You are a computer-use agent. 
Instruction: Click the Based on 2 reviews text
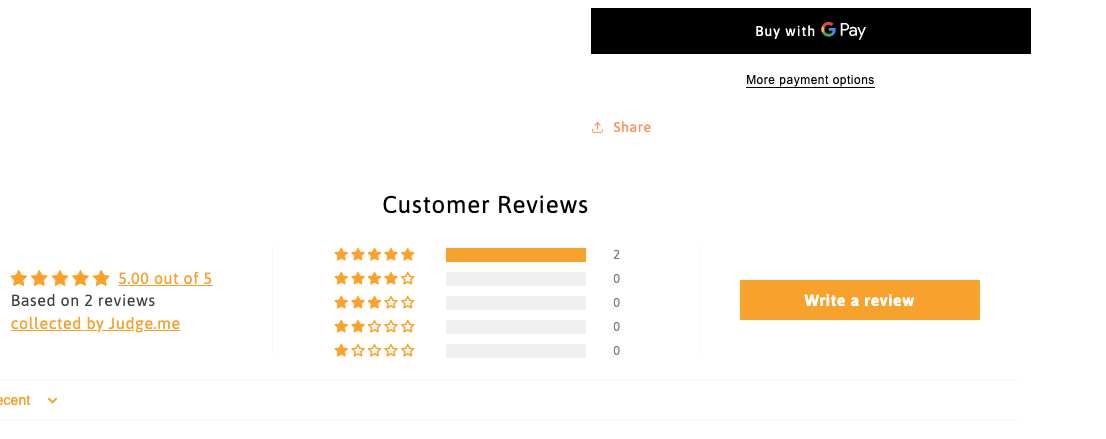coord(83,301)
